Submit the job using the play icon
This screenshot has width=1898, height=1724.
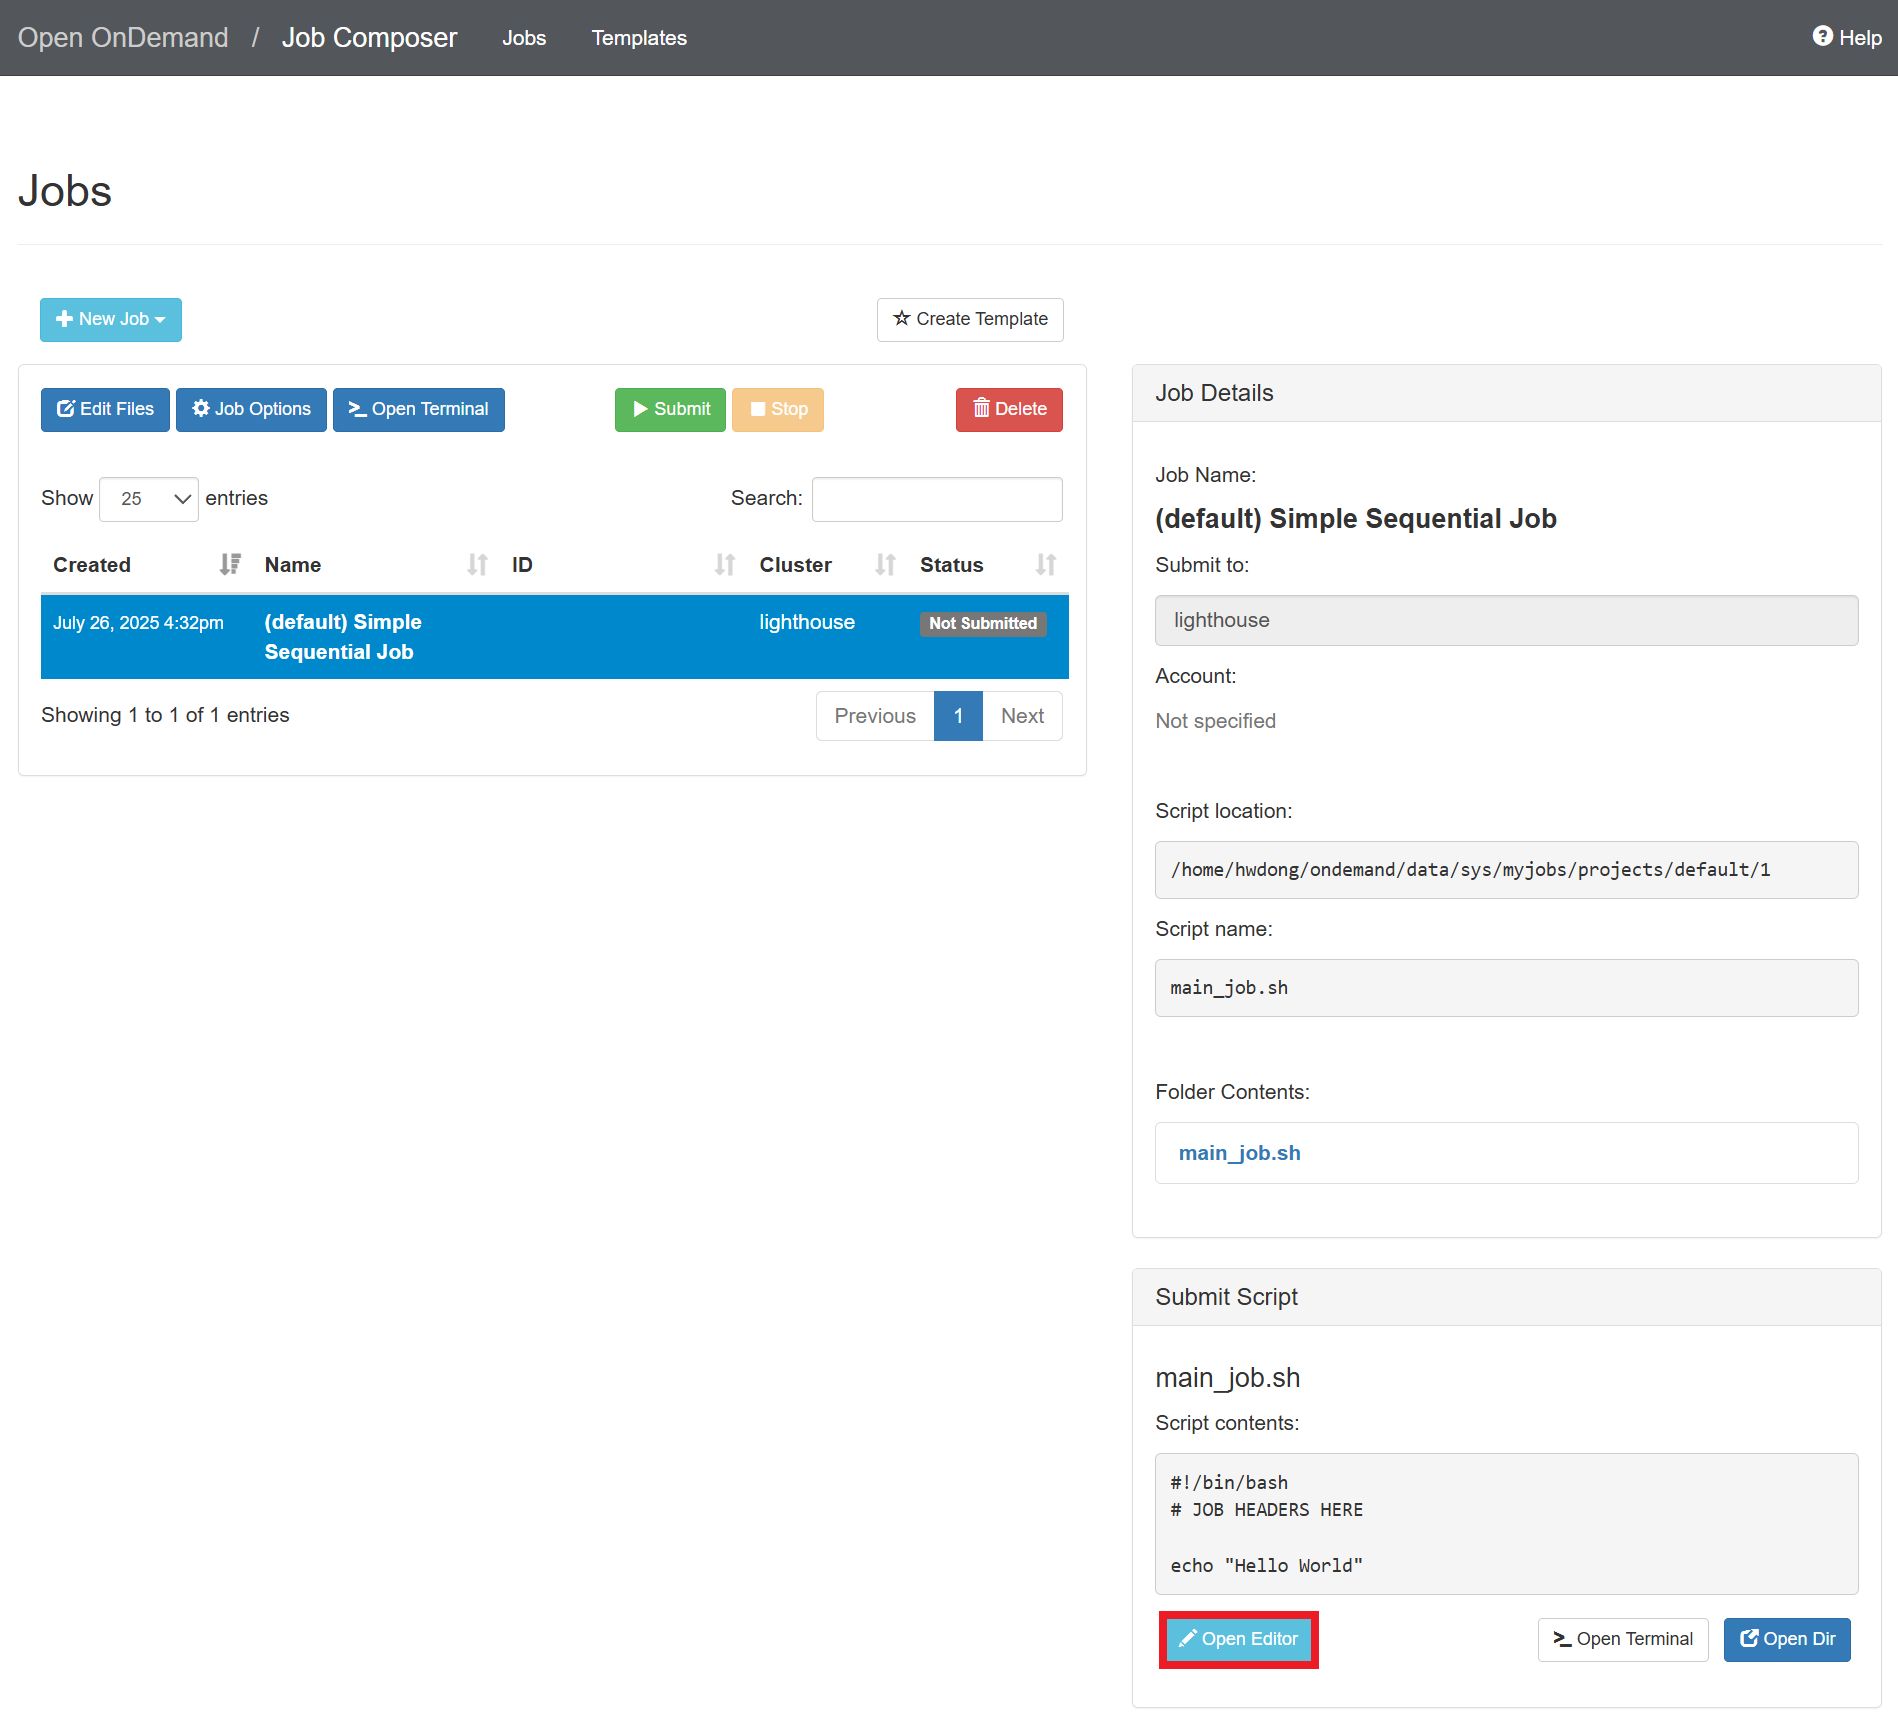coord(640,409)
